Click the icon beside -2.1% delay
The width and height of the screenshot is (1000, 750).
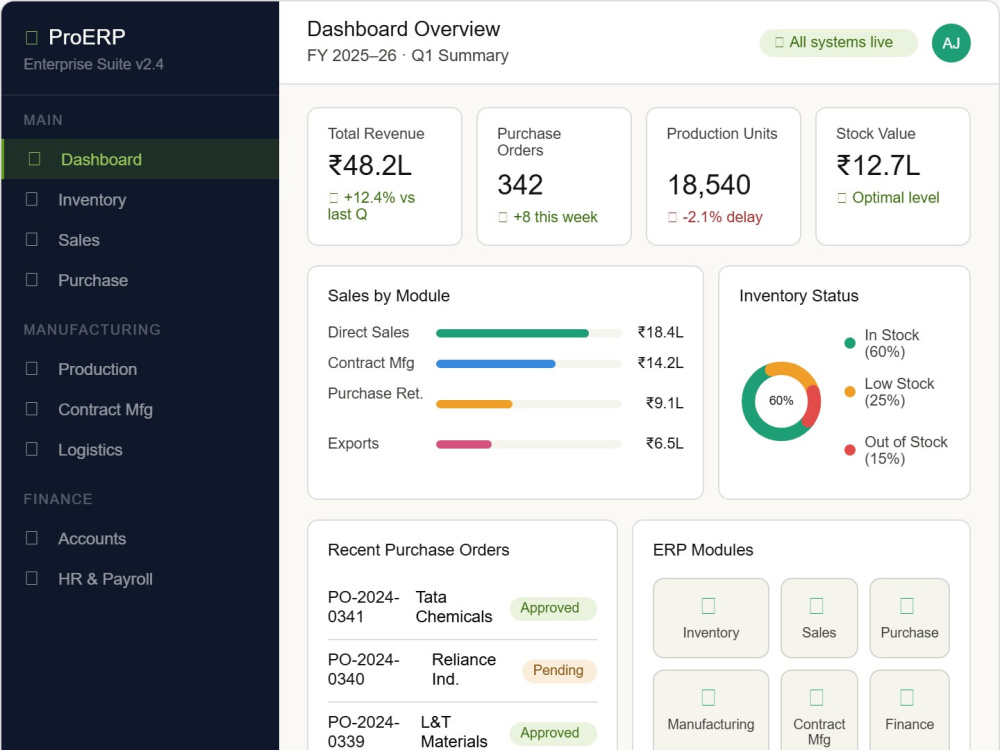(x=672, y=217)
